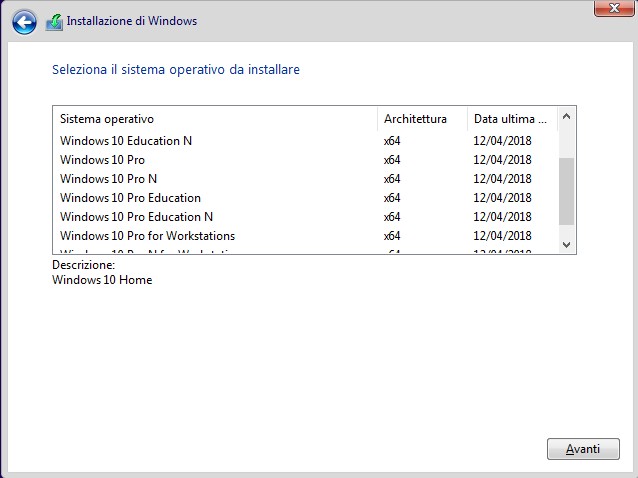Screen dimensions: 638x478
Task: Click the blue back arrow button
Action: [24, 22]
